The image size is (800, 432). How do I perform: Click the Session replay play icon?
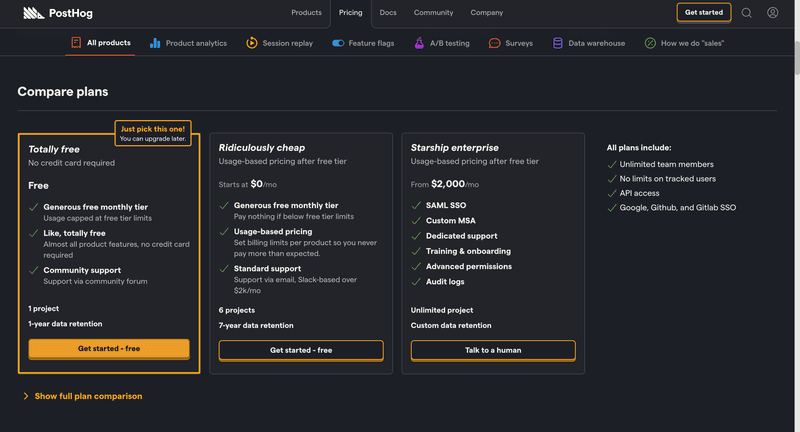click(252, 43)
